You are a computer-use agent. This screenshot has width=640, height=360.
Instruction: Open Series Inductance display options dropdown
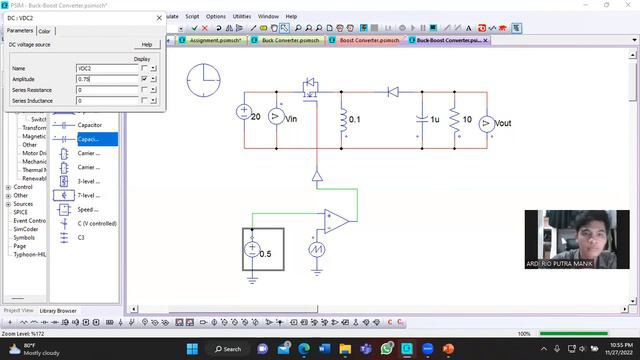click(153, 100)
